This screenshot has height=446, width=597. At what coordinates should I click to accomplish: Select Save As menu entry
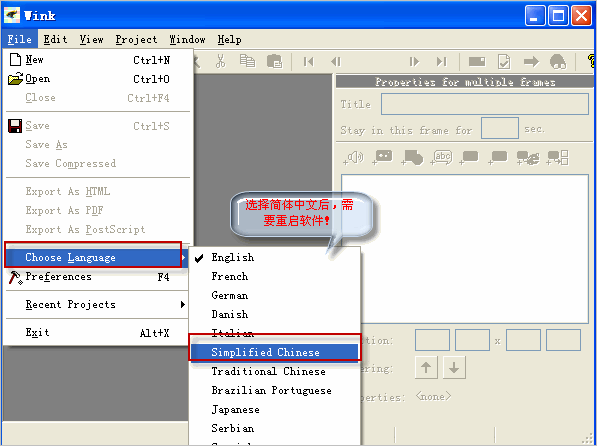click(x=97, y=144)
